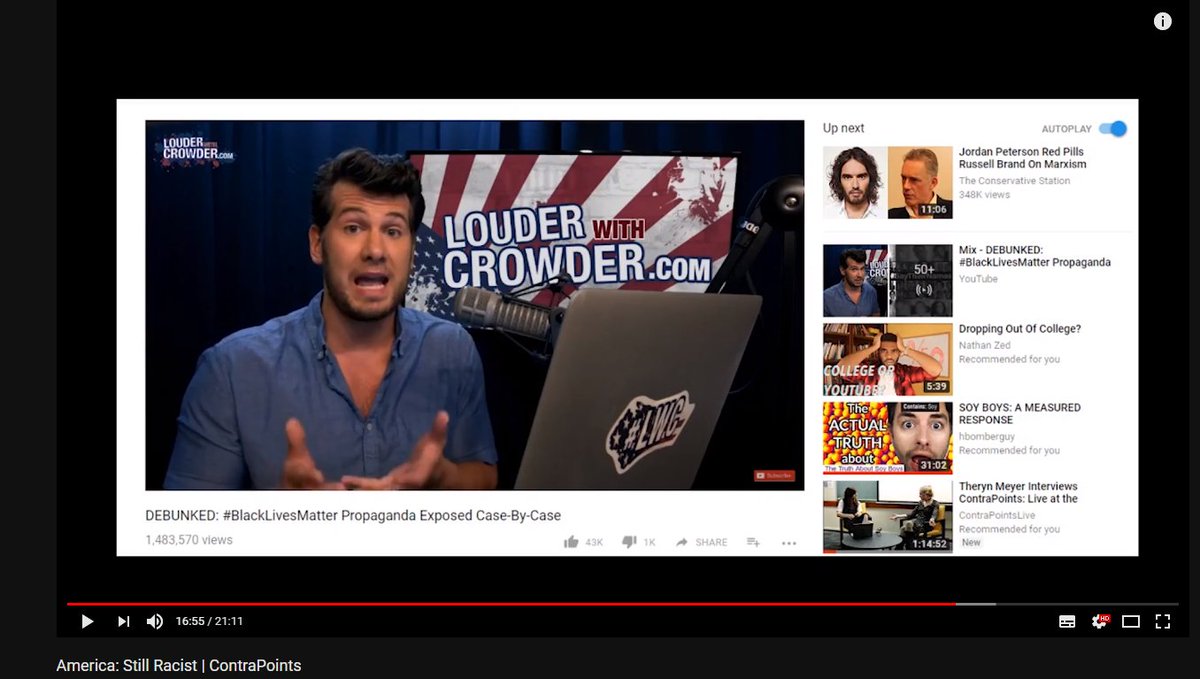This screenshot has width=1200, height=679.
Task: Click The Conservative Station channel name
Action: pos(1014,181)
